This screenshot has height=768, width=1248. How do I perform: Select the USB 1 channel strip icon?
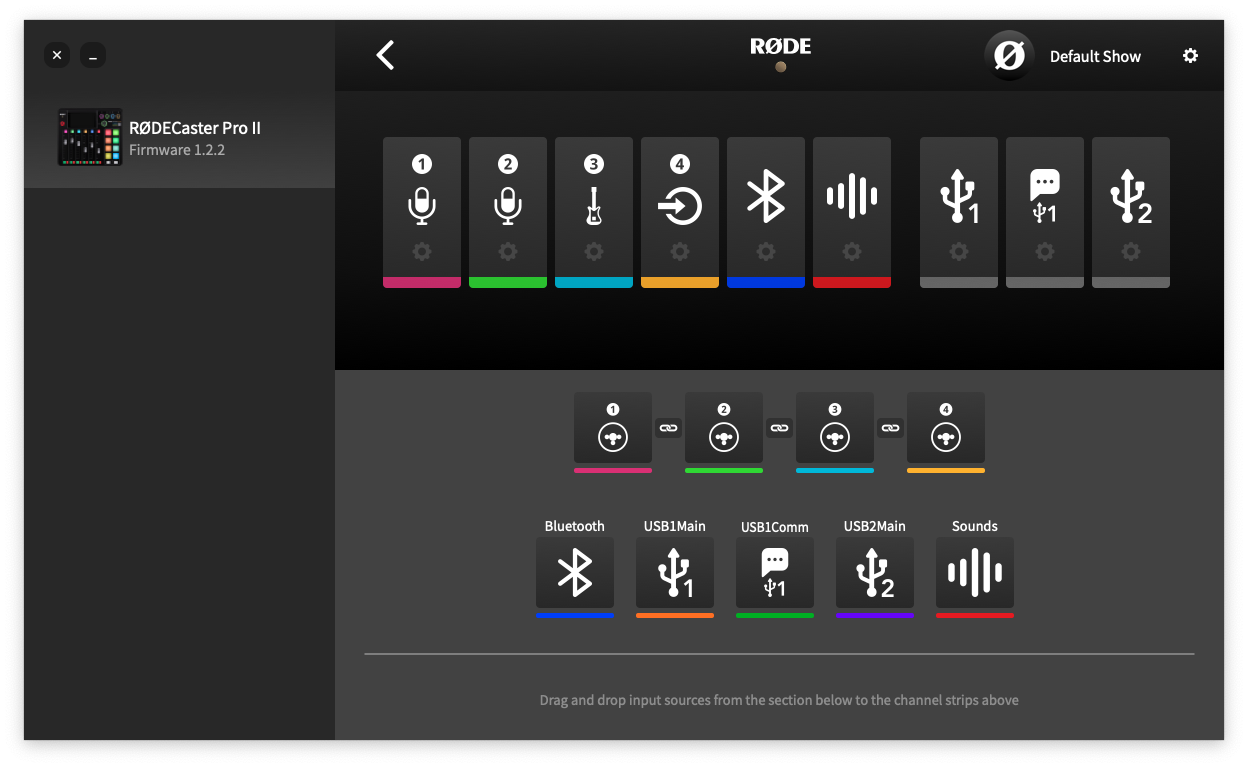pyautogui.click(x=959, y=196)
